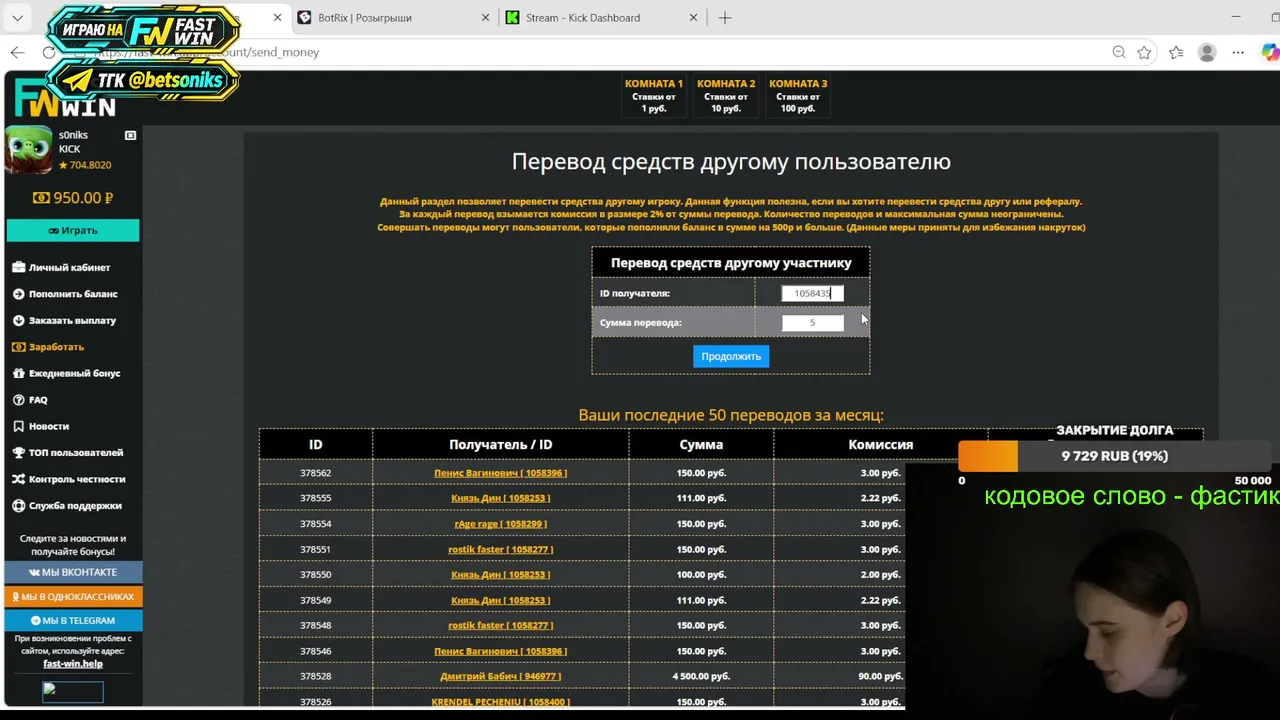Switch to the Stream - Kick Dashboard tab

[x=602, y=18]
